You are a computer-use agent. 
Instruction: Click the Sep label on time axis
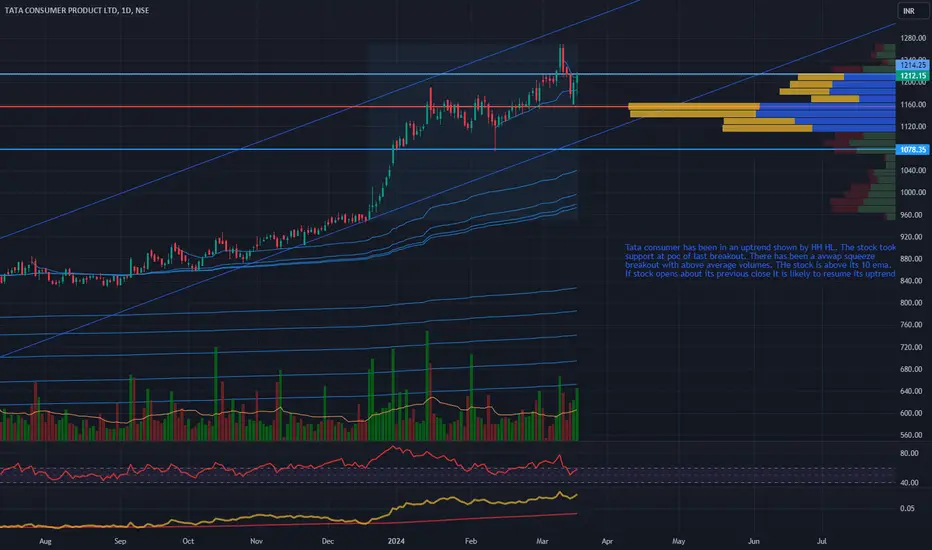pyautogui.click(x=120, y=541)
